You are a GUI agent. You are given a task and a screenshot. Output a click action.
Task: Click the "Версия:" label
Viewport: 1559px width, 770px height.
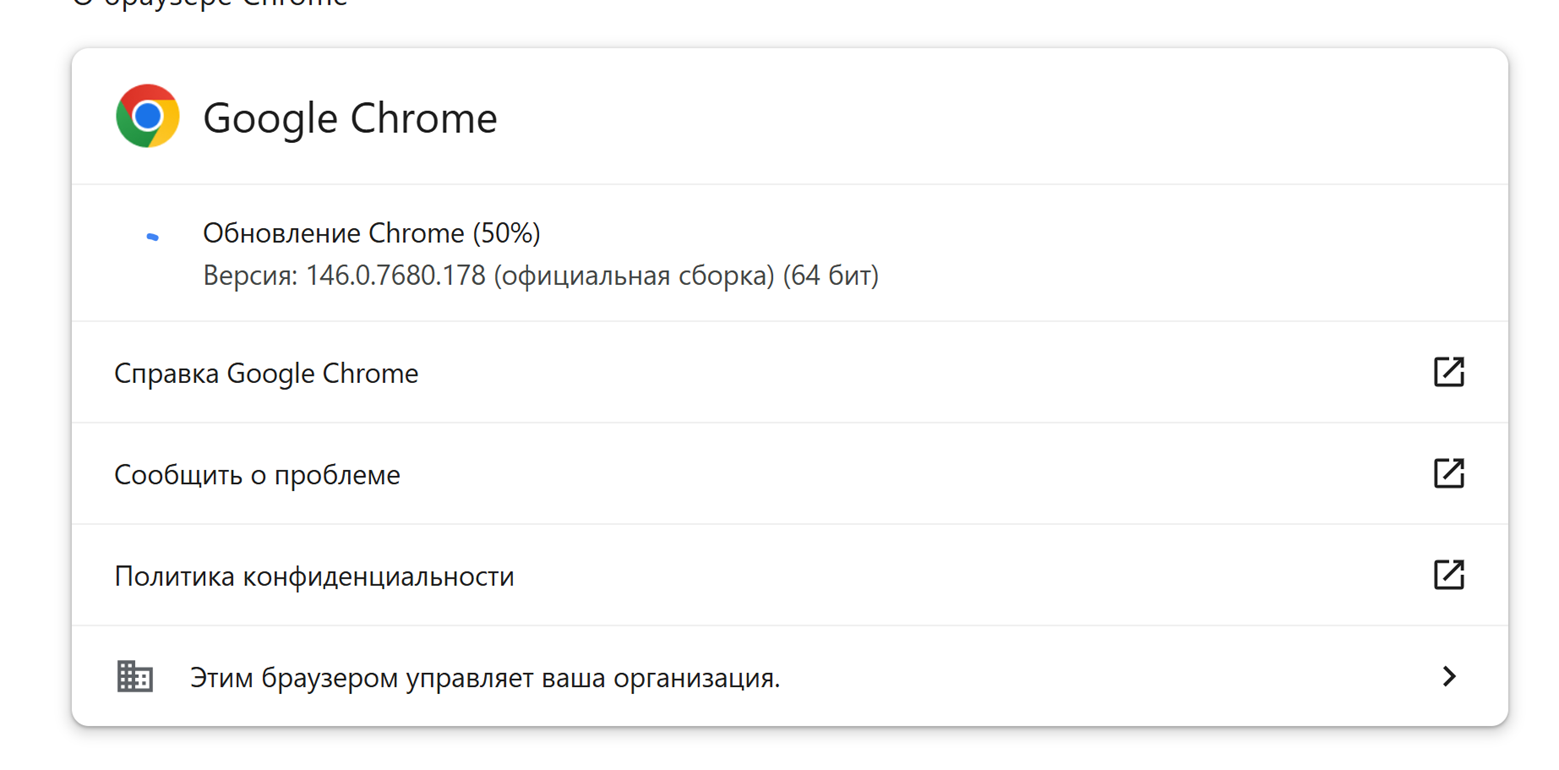coord(250,275)
